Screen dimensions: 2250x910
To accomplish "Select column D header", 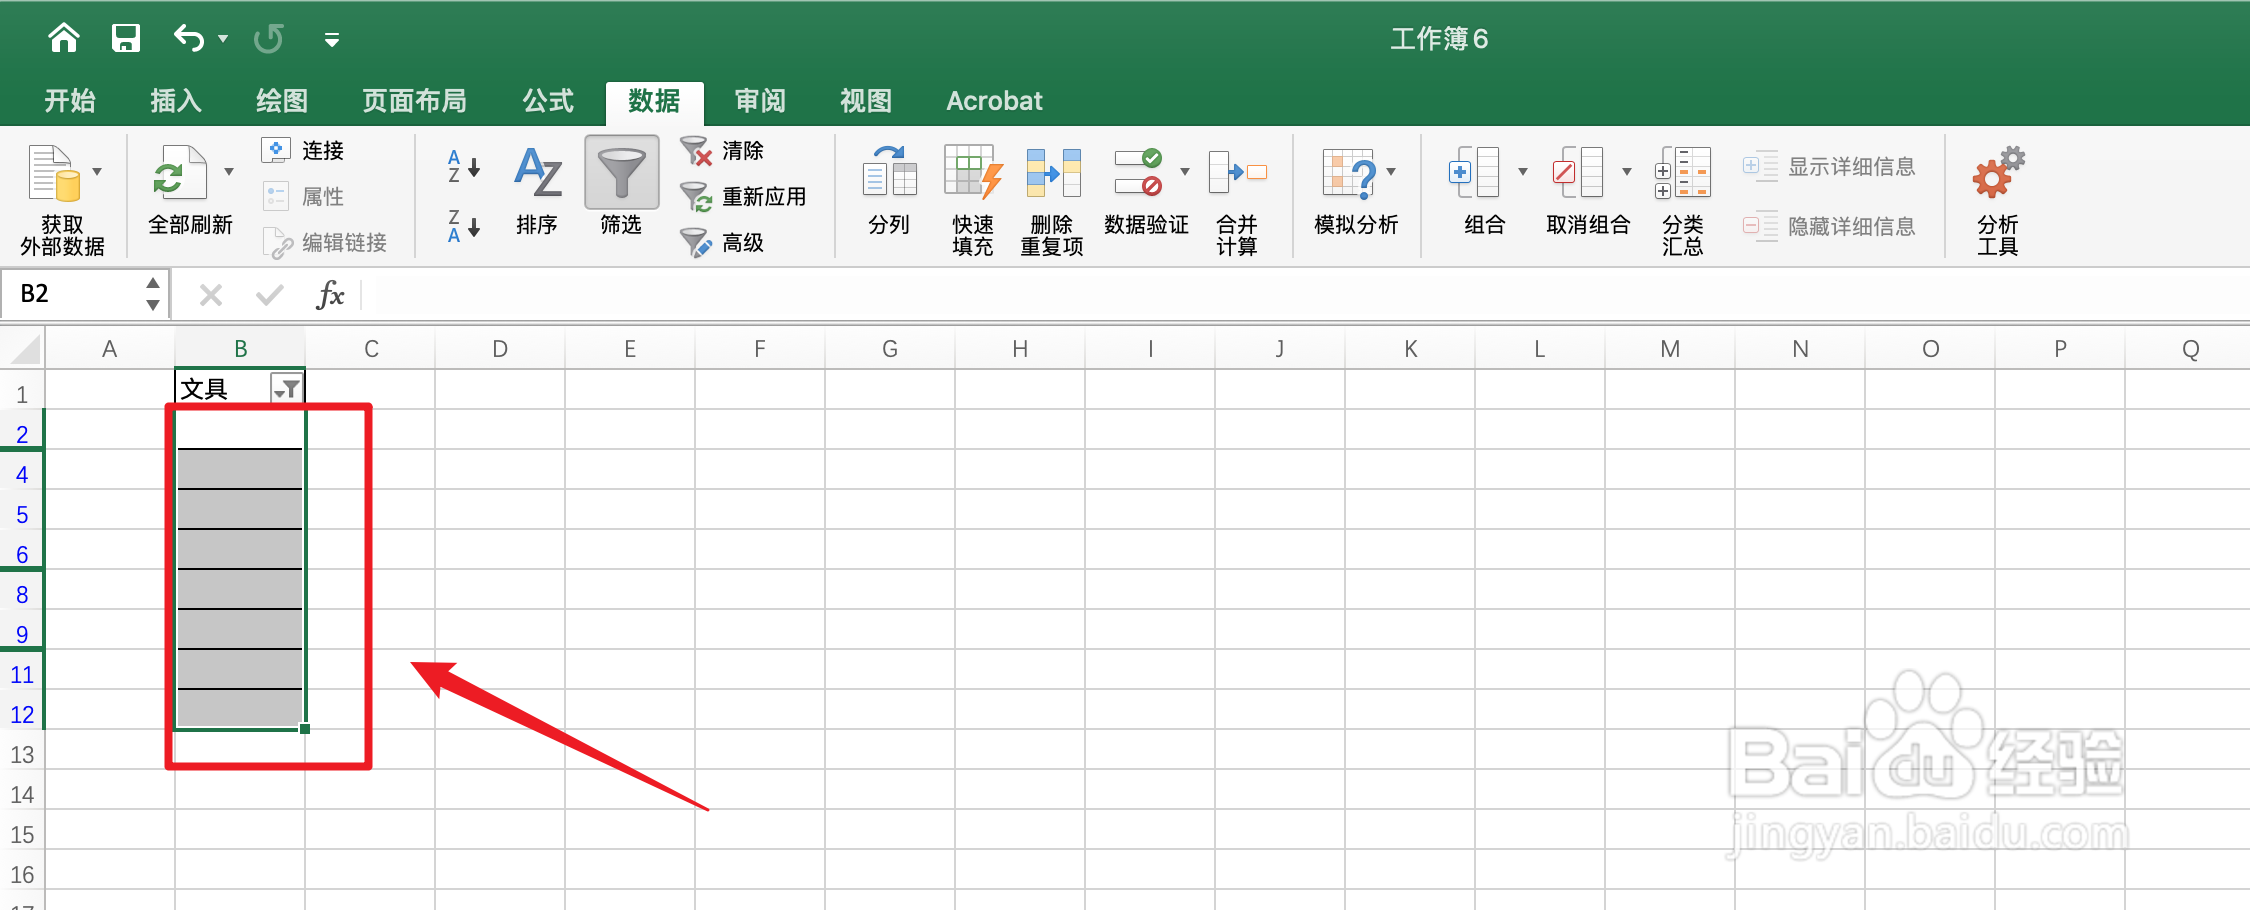I will [x=500, y=349].
